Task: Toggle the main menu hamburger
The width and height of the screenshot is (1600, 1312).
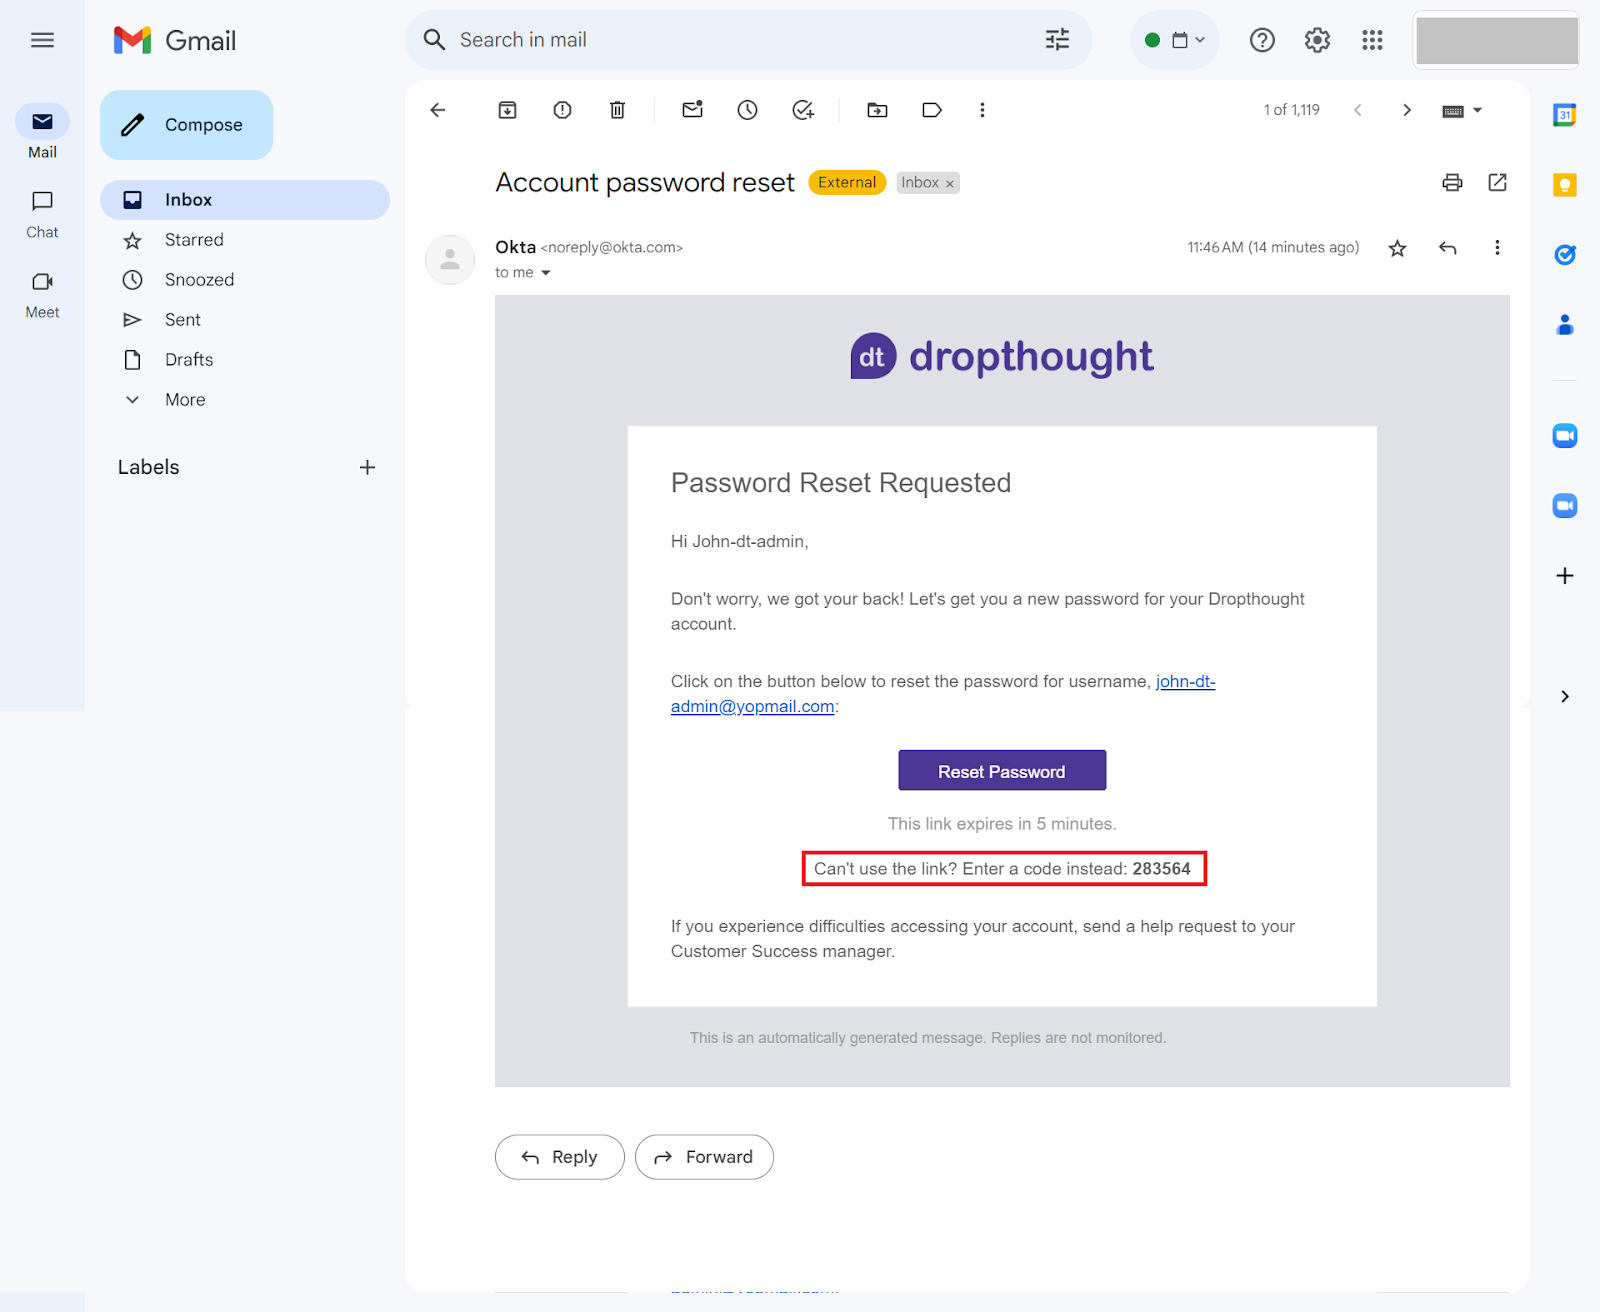Action: 42,40
